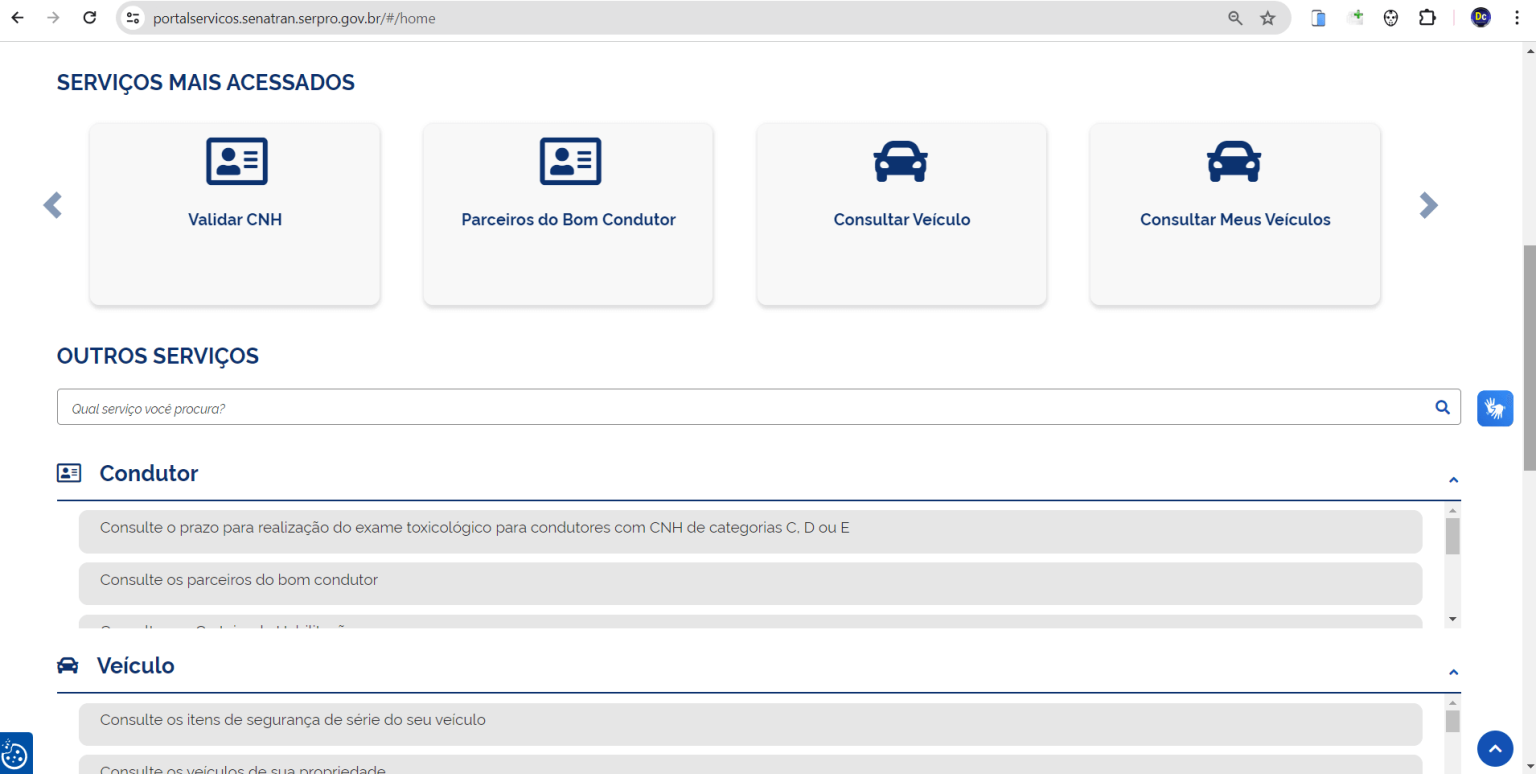Viewport: 1536px width, 774px height.
Task: Click the back-to-top circular arrow icon
Action: coord(1495,748)
